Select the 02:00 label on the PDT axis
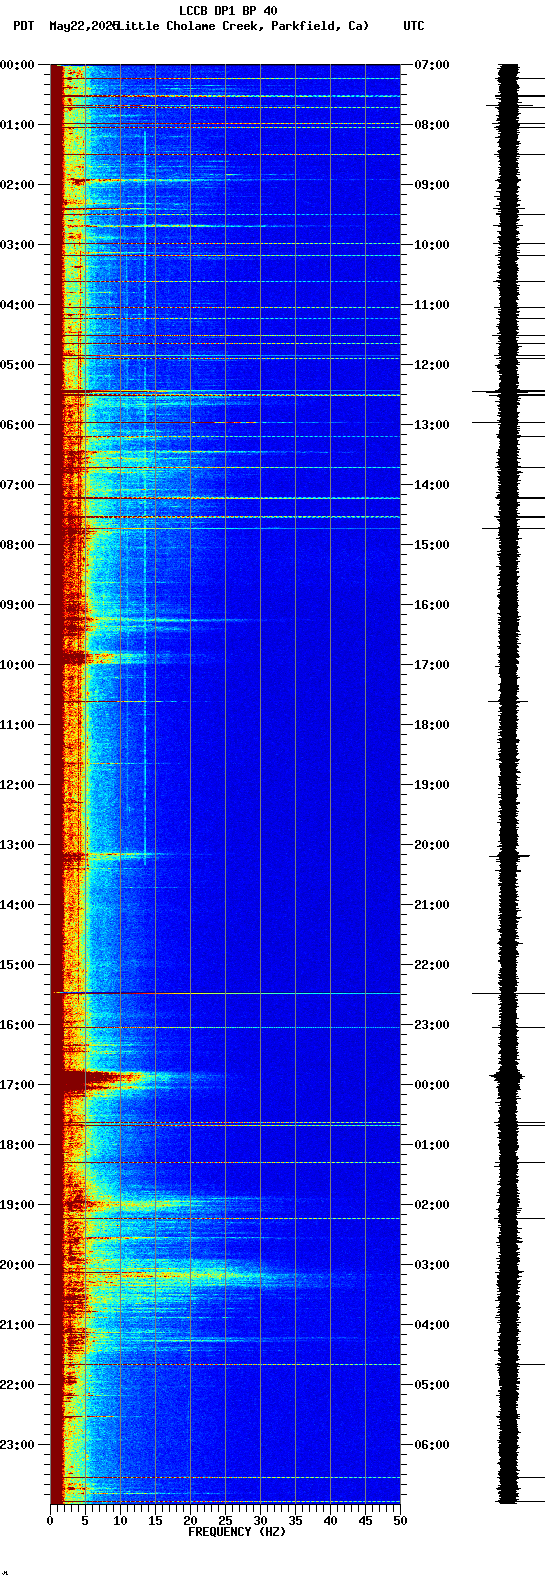 (x=18, y=185)
